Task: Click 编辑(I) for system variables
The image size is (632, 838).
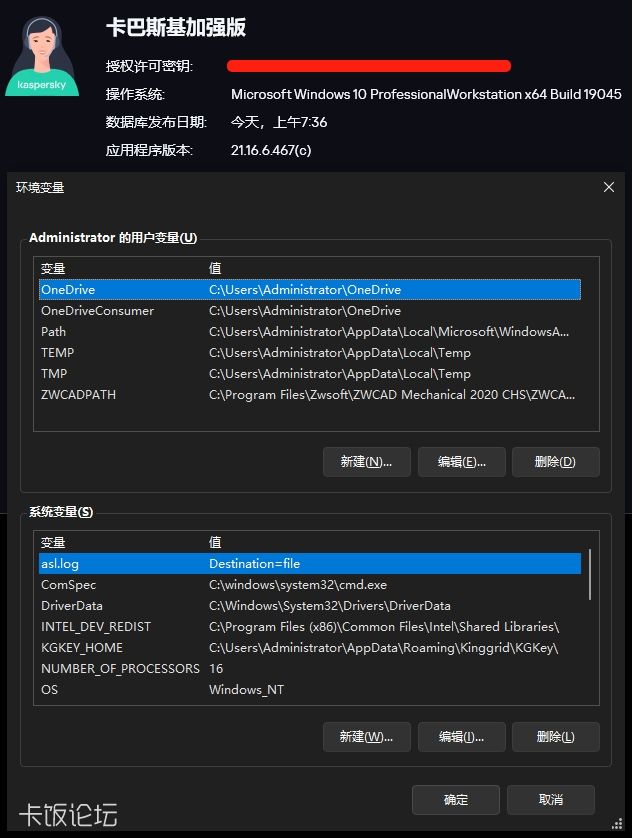Action: point(461,737)
